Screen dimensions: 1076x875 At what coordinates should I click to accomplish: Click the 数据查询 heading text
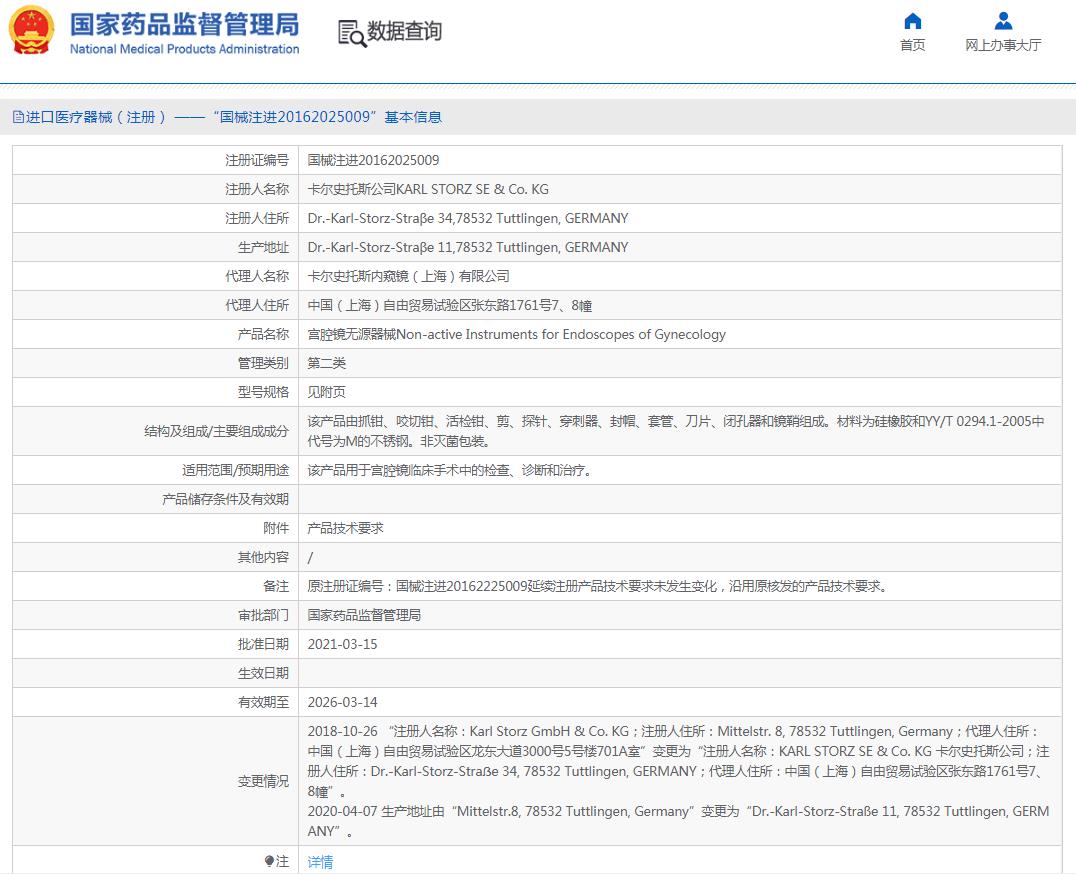pyautogui.click(x=404, y=32)
